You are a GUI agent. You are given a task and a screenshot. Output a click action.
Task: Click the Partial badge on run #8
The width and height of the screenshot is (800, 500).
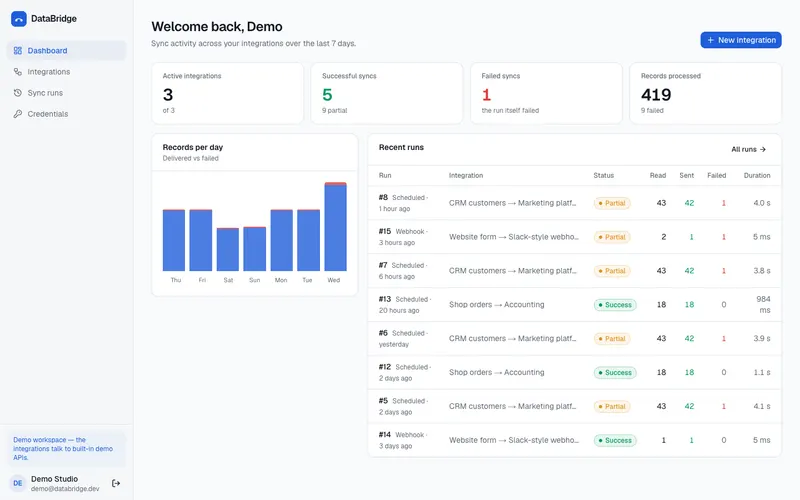click(612, 203)
